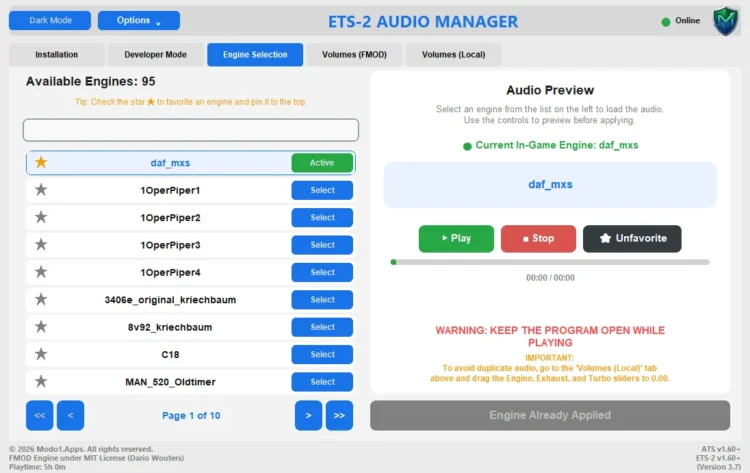Click the audio preview progress slider

point(550,262)
